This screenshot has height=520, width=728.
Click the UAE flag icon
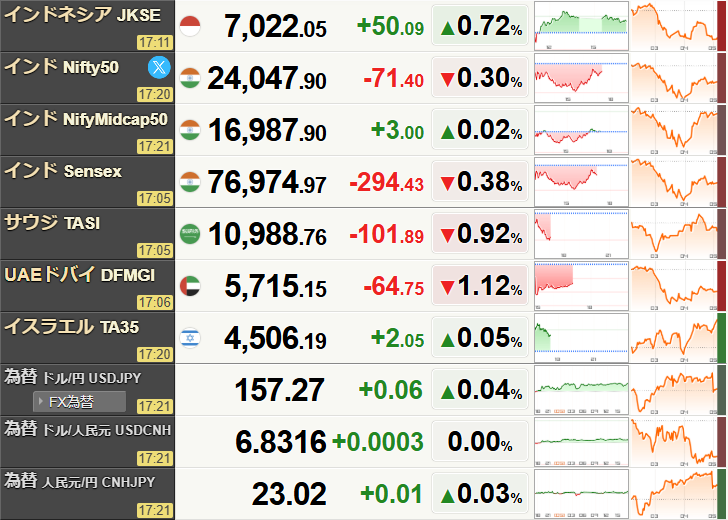190,286
